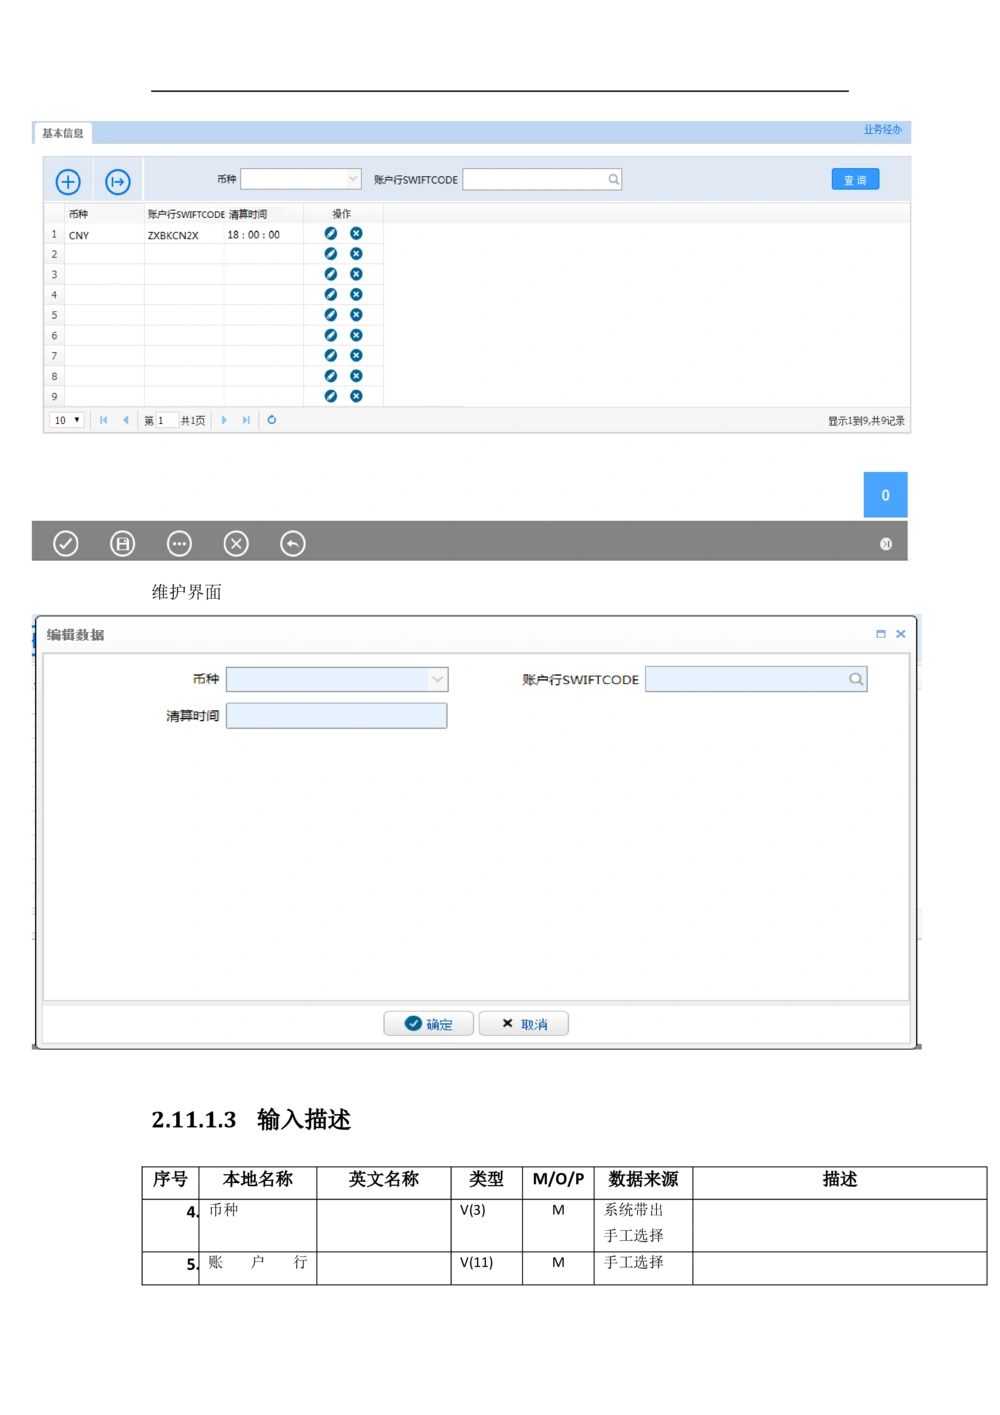
Task: Open the 币种 dropdown in search bar
Action: tap(352, 179)
